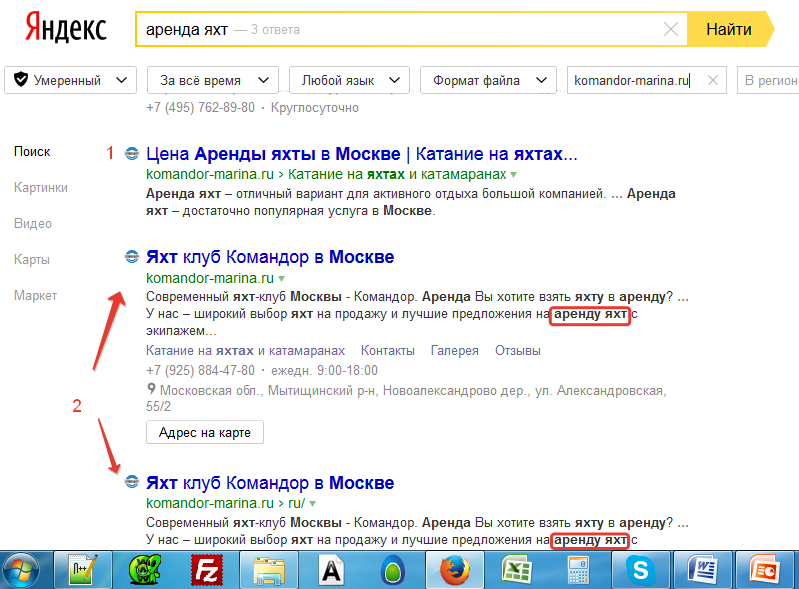
Task: Open the middle Яхт клуб Командор в Москве result
Action: click(270, 257)
